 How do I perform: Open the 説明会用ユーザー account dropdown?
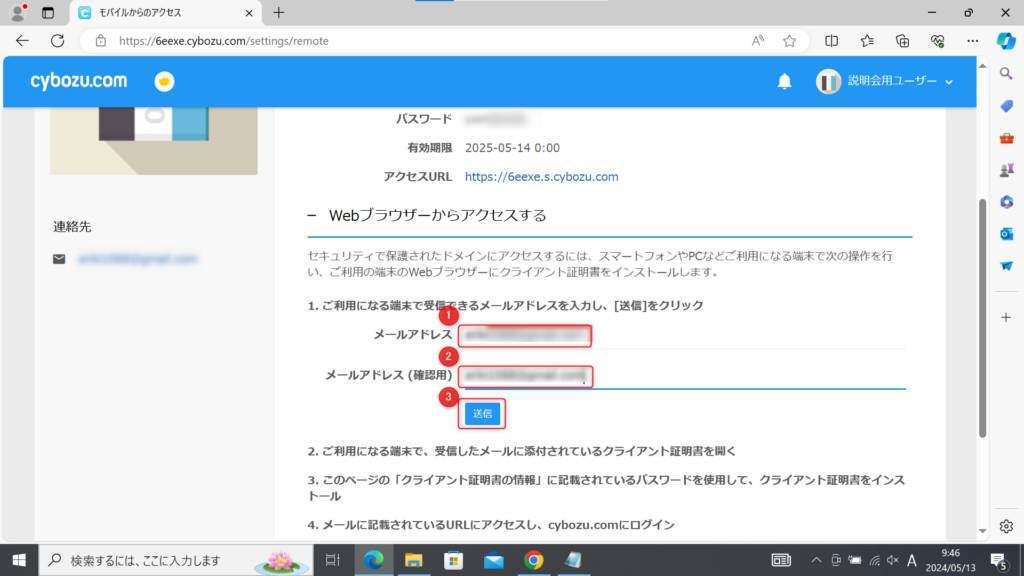point(884,81)
